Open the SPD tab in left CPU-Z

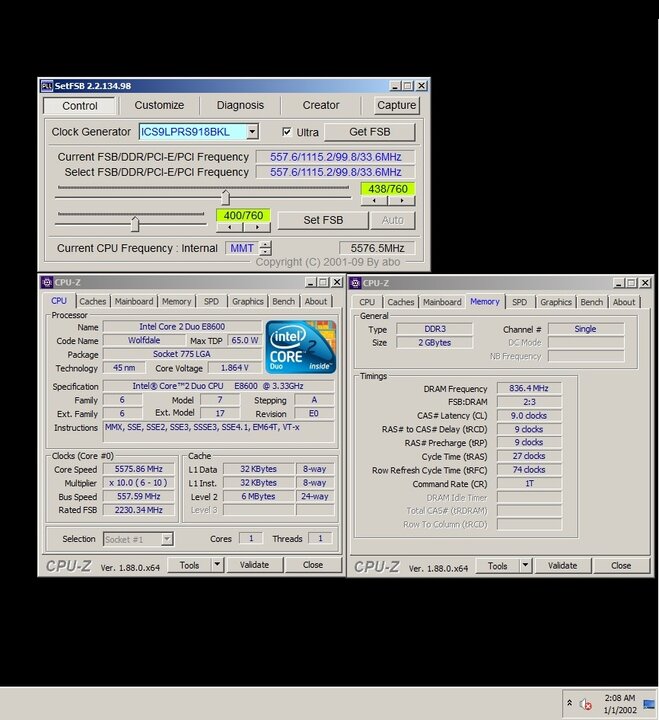point(211,301)
